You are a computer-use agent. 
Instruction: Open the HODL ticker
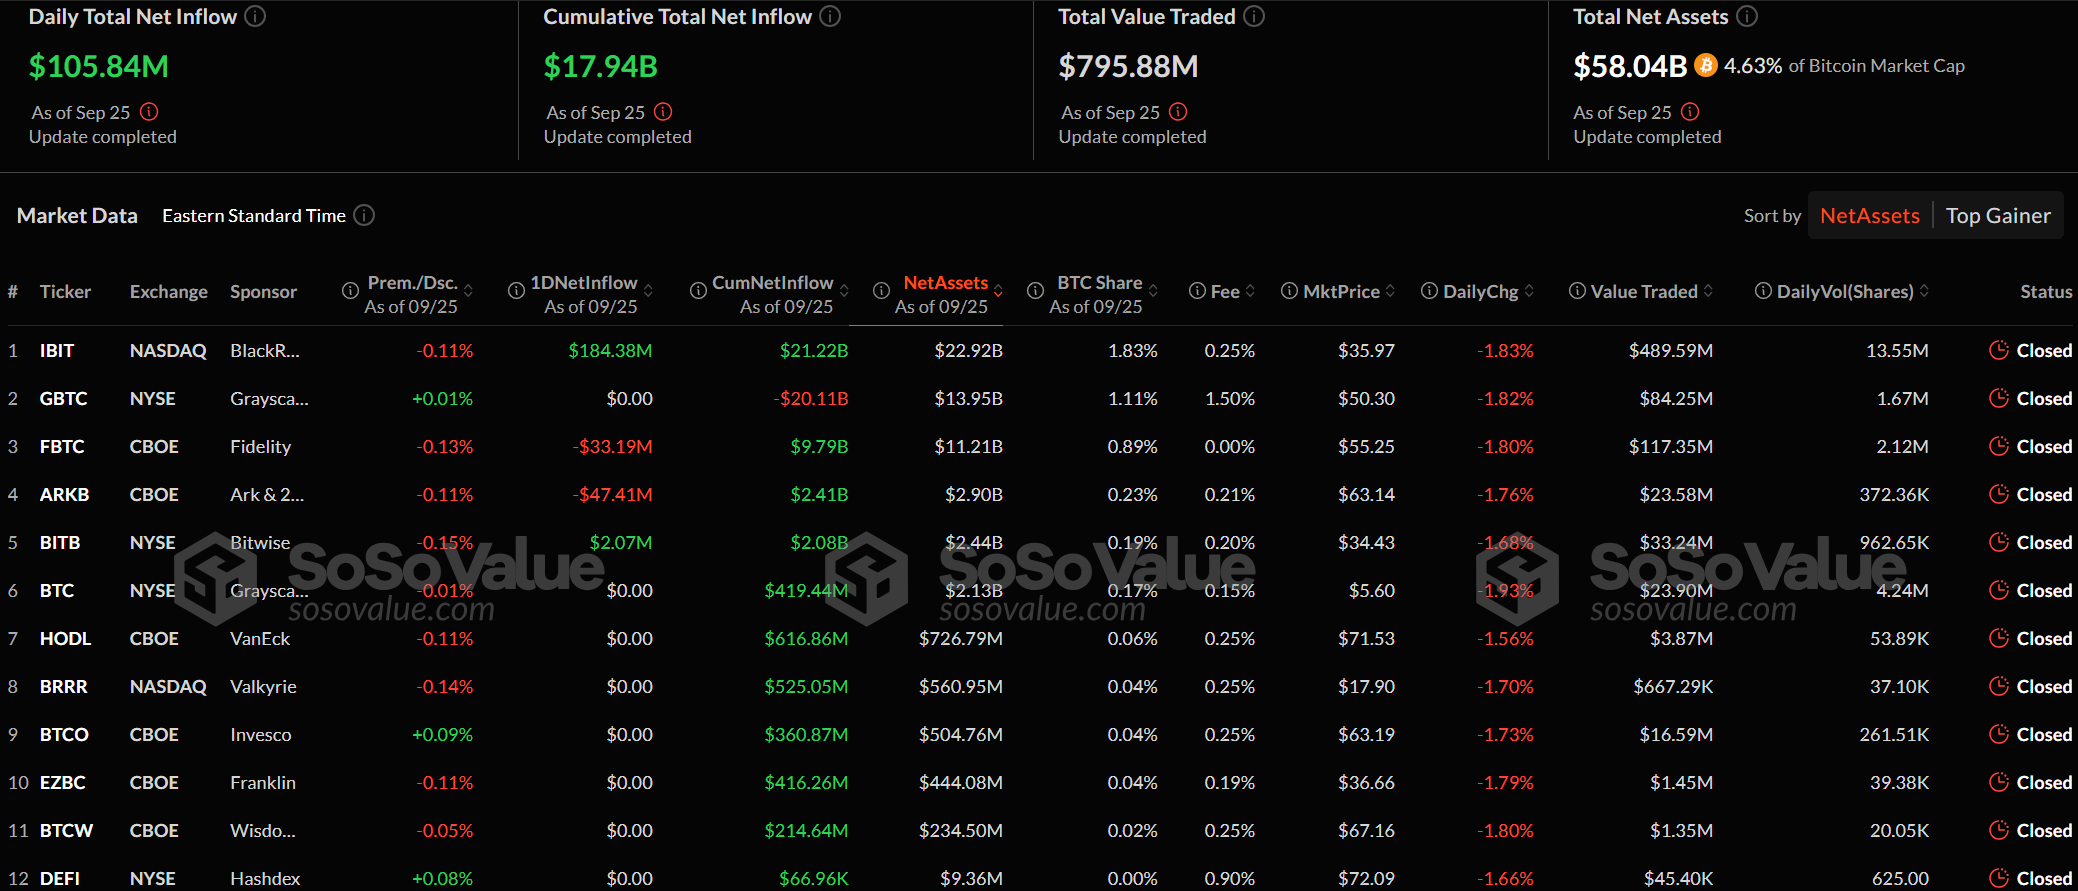[x=65, y=638]
